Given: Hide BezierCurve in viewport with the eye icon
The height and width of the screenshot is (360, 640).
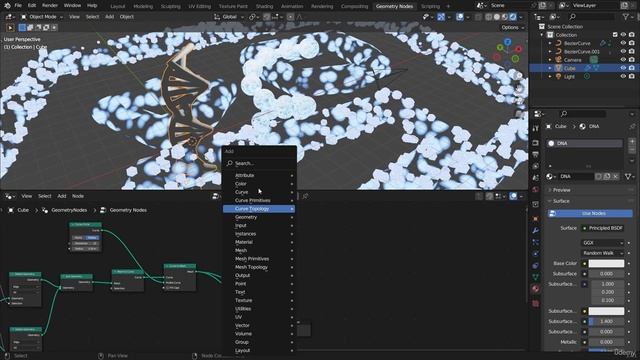Looking at the screenshot, I should click(623, 43).
